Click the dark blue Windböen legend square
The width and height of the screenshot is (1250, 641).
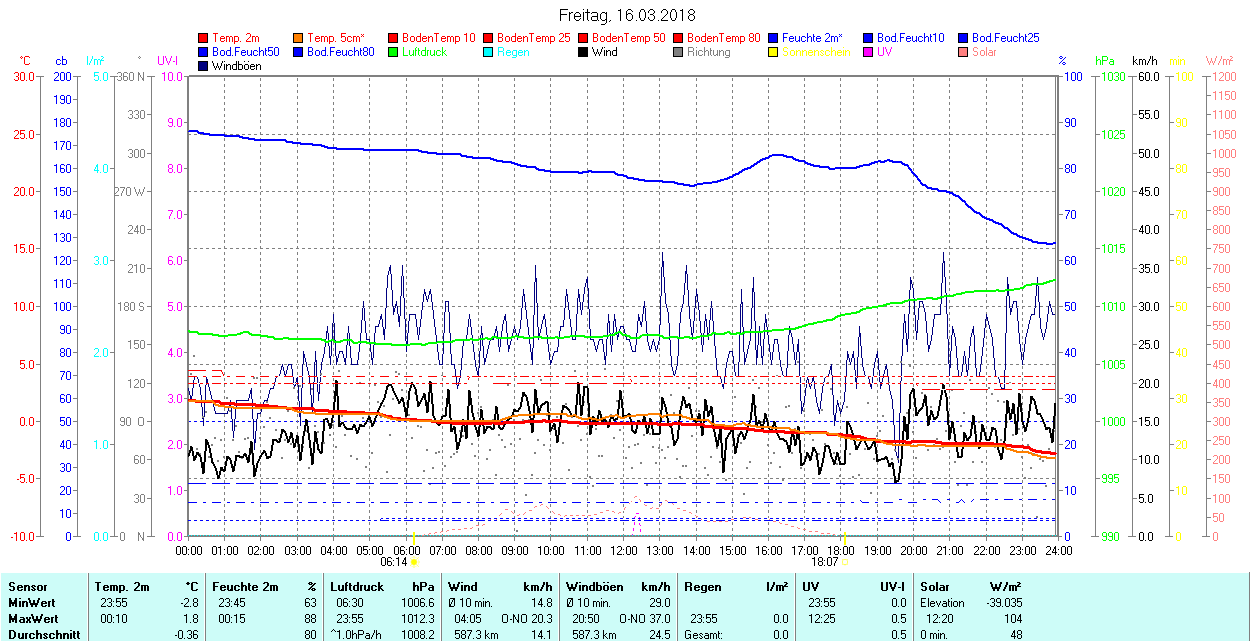coord(204,66)
